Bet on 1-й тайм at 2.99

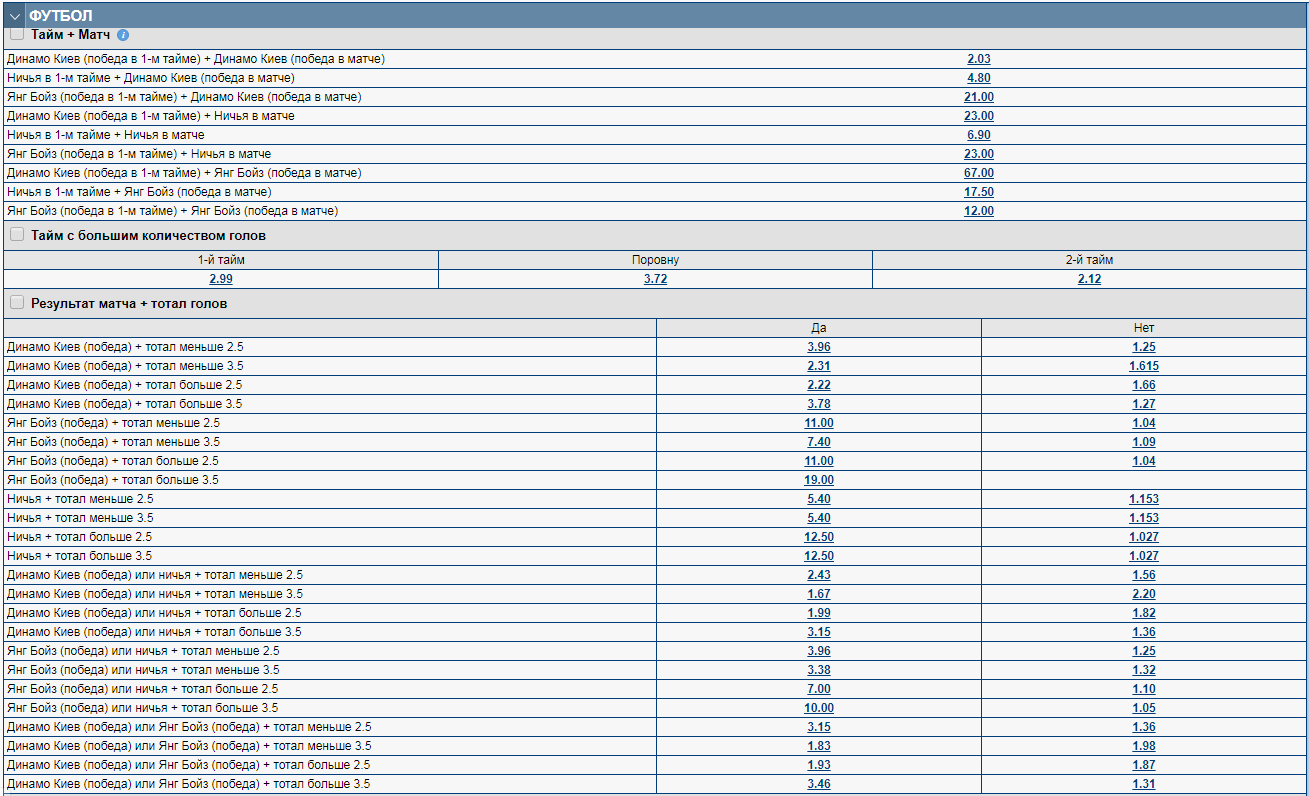click(x=221, y=279)
